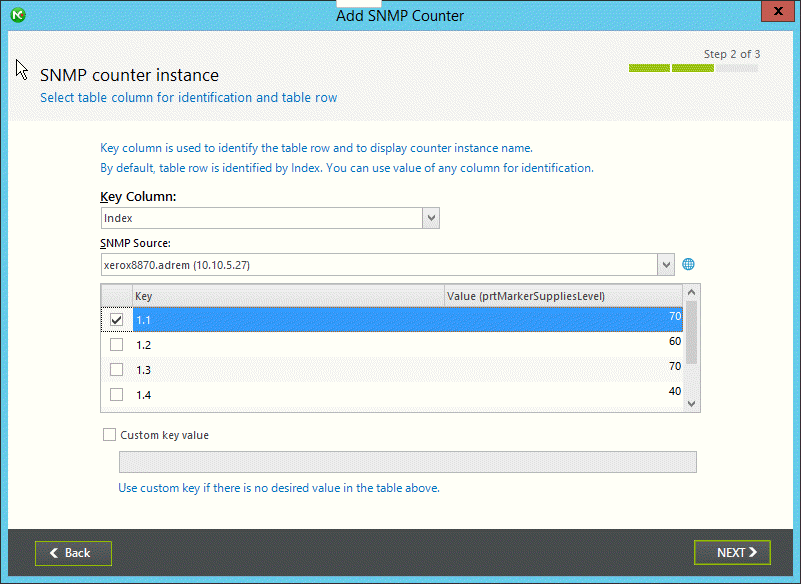Click the Step 2 of 3 progress bar
Image resolution: width=801 pixels, height=584 pixels.
click(x=693, y=68)
